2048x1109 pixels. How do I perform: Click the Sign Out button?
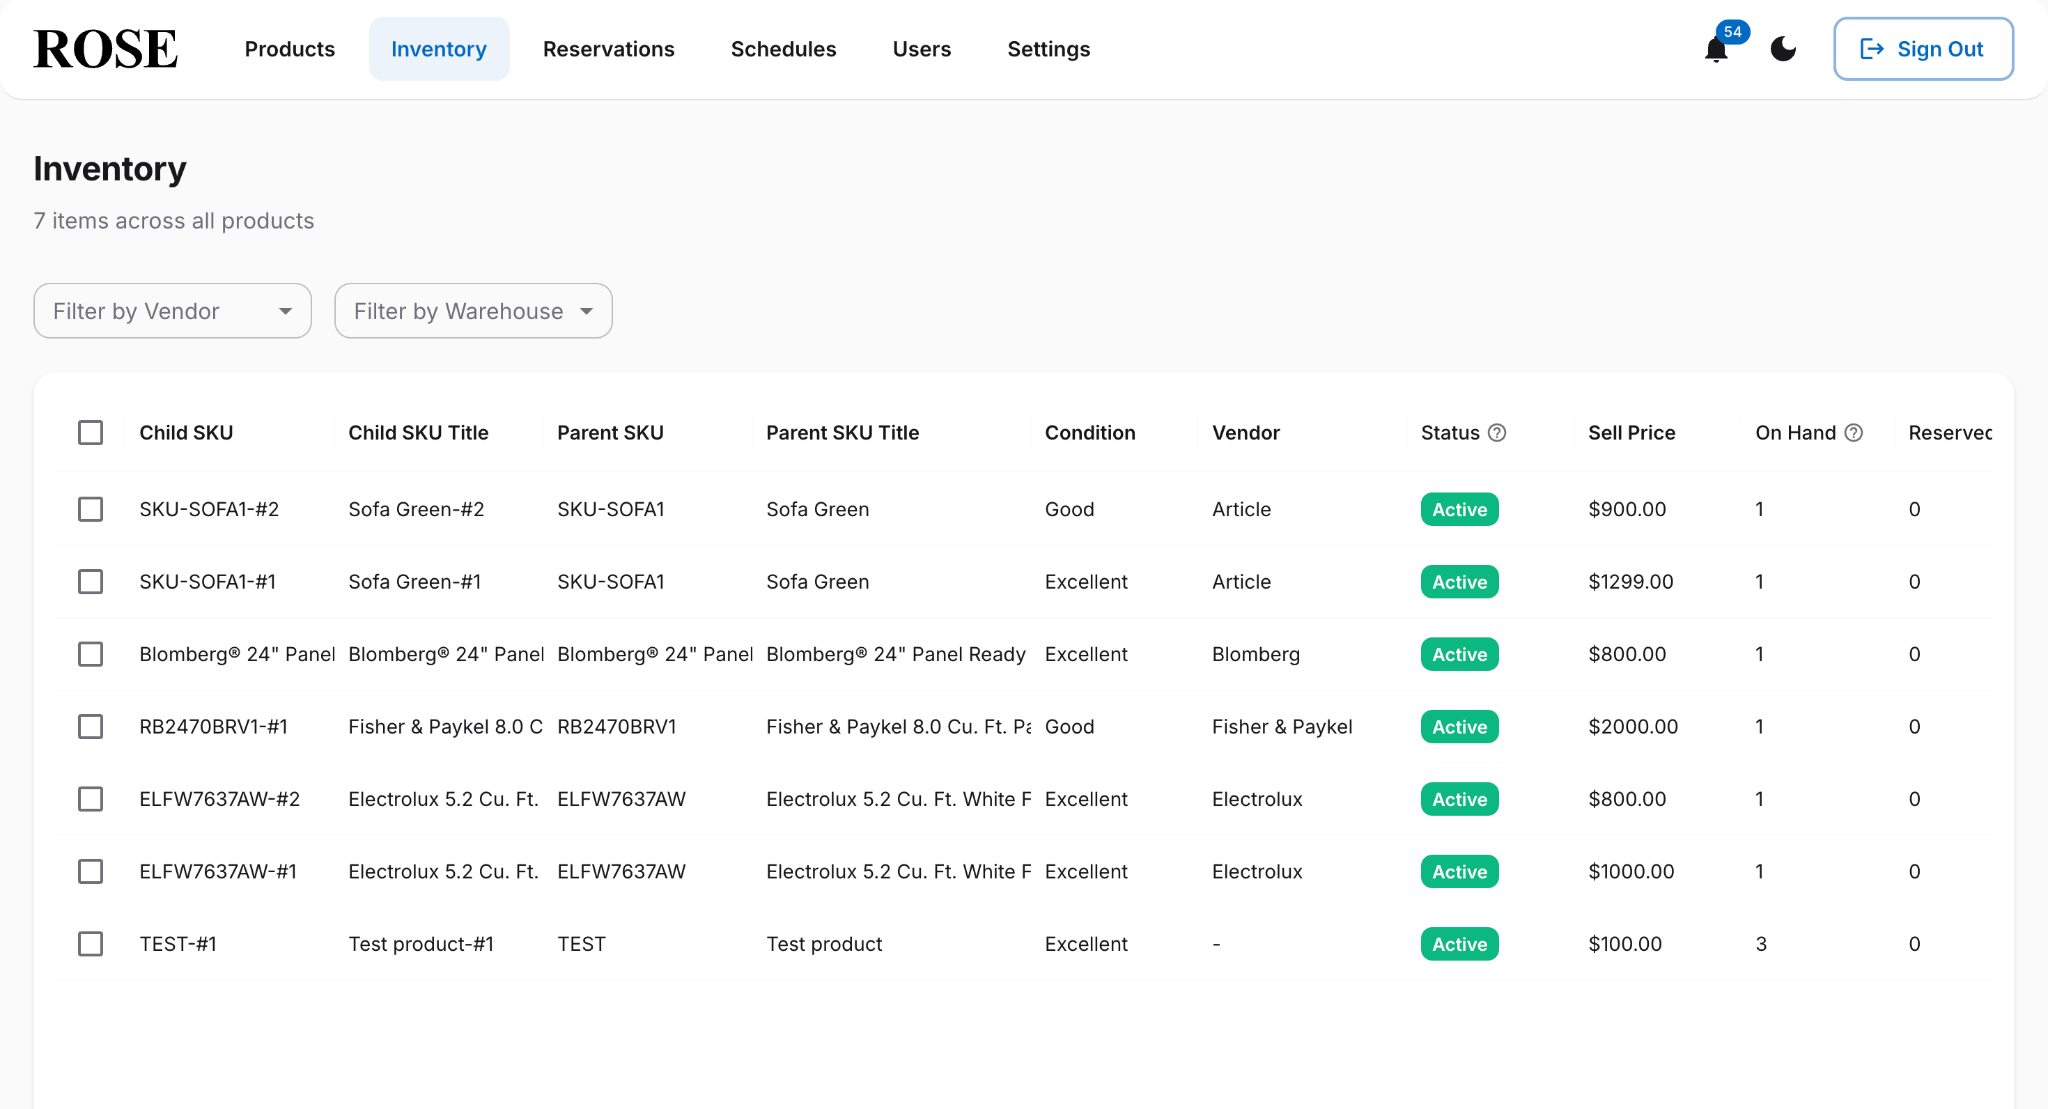tap(1922, 48)
